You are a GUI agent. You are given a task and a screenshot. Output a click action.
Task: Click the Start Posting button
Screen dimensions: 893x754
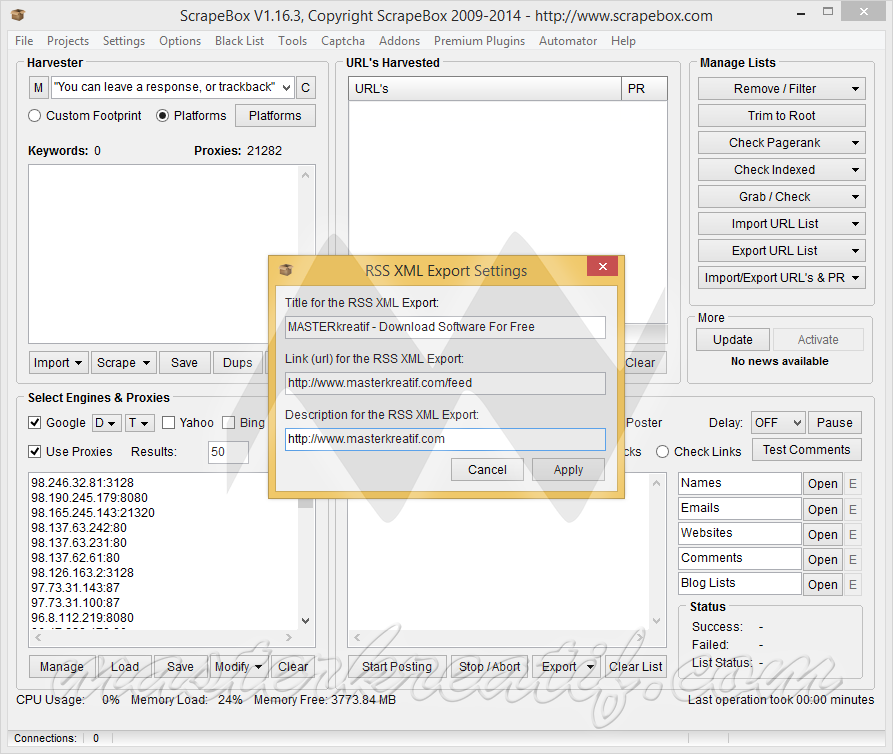(x=397, y=667)
